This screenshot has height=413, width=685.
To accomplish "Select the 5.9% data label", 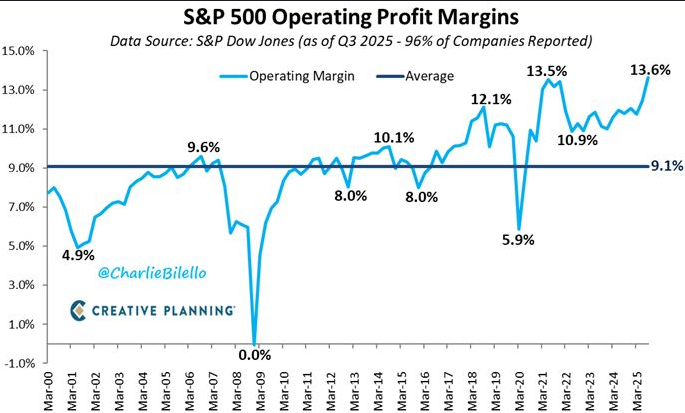I will point(518,240).
